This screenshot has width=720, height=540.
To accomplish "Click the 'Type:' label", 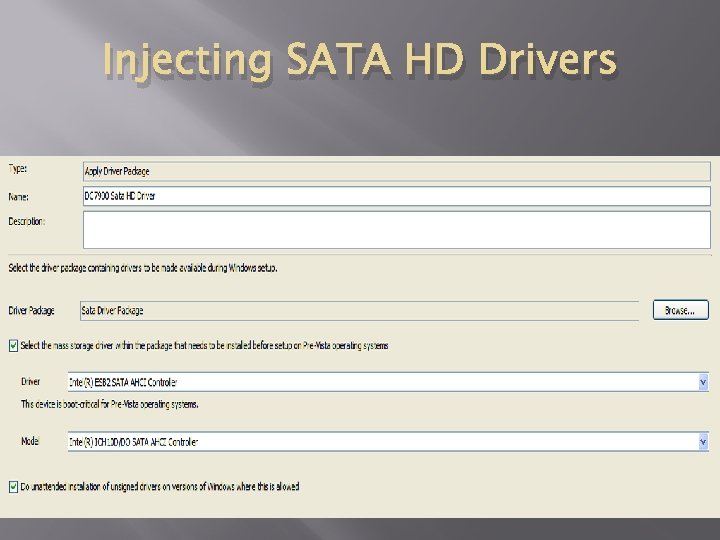I will click(x=17, y=169).
